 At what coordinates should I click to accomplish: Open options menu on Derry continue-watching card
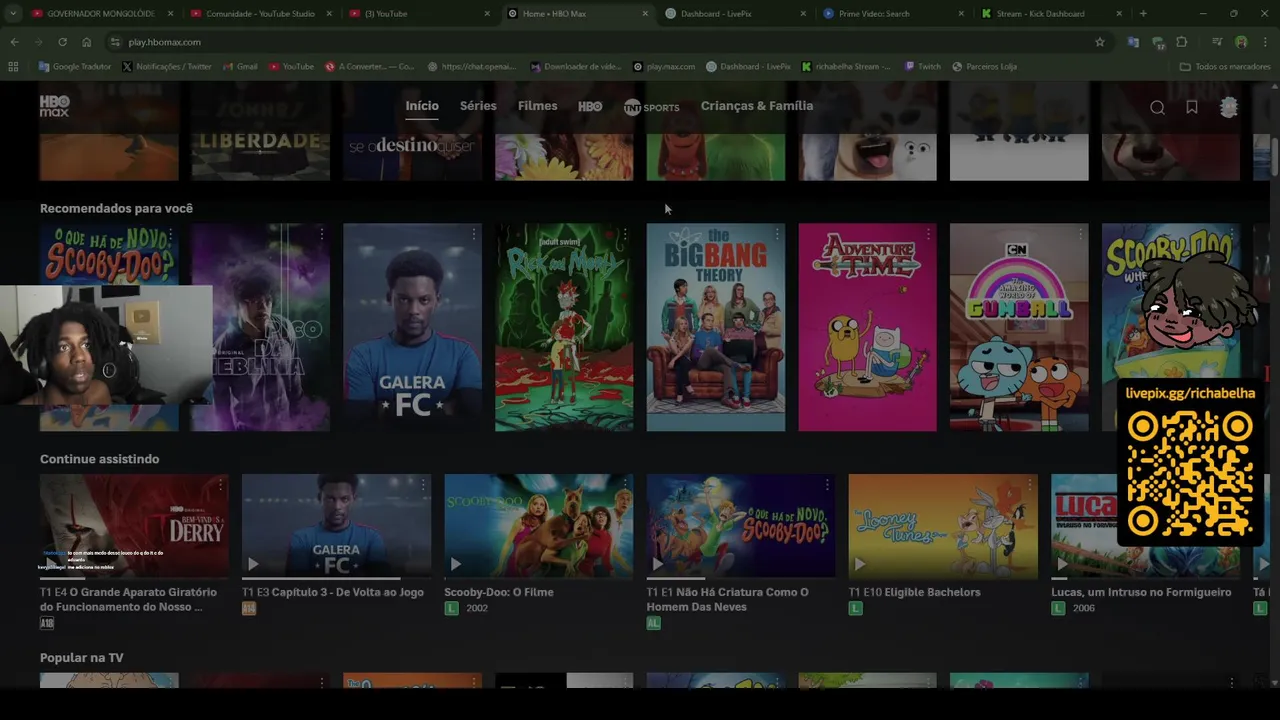pyautogui.click(x=221, y=485)
